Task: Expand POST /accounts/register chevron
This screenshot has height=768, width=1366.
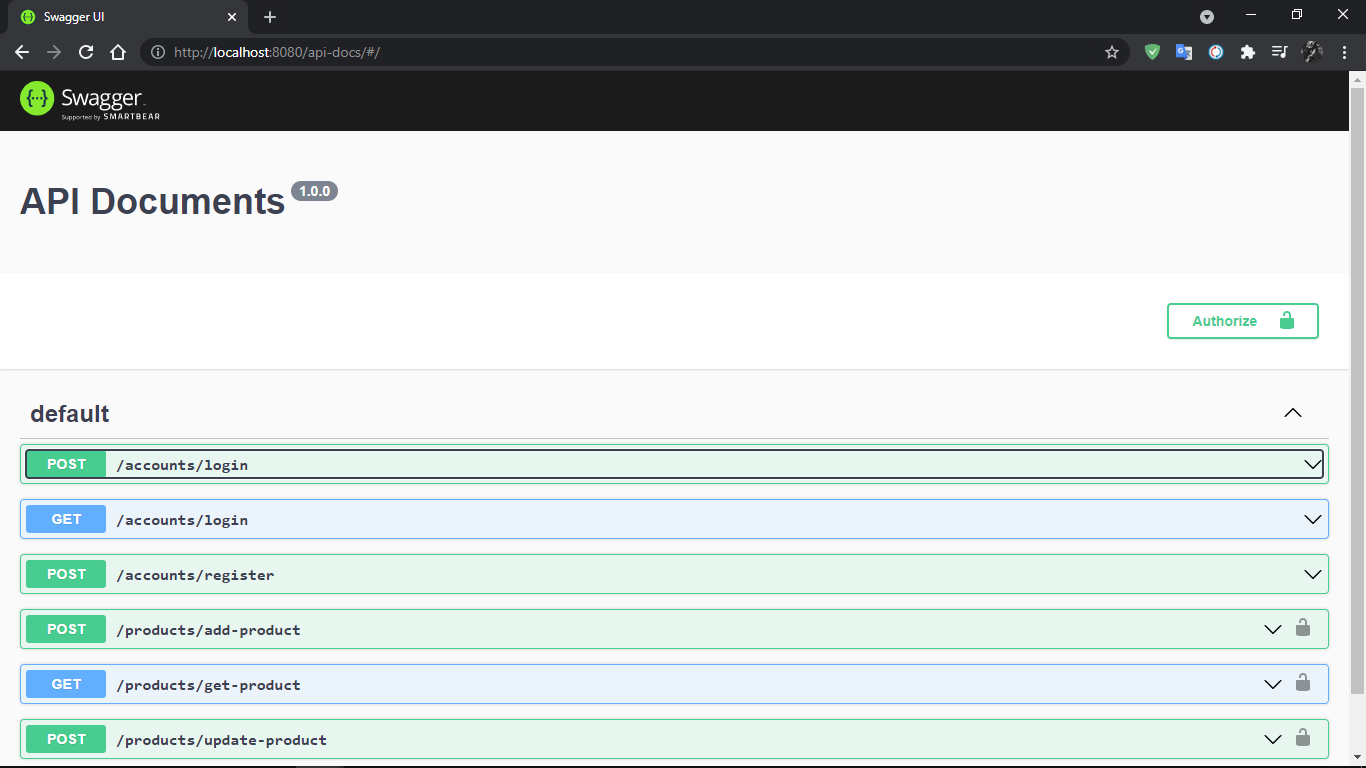Action: click(1312, 574)
